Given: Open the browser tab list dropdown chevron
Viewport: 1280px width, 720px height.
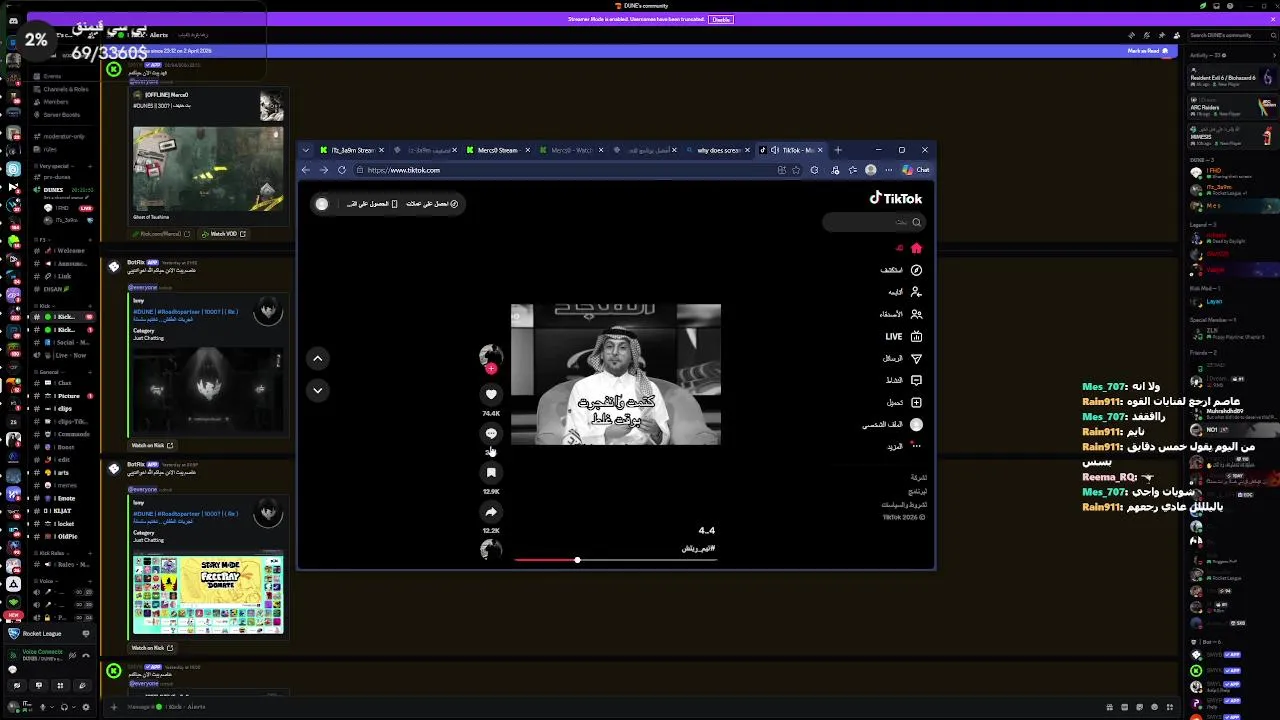Looking at the screenshot, I should point(308,150).
